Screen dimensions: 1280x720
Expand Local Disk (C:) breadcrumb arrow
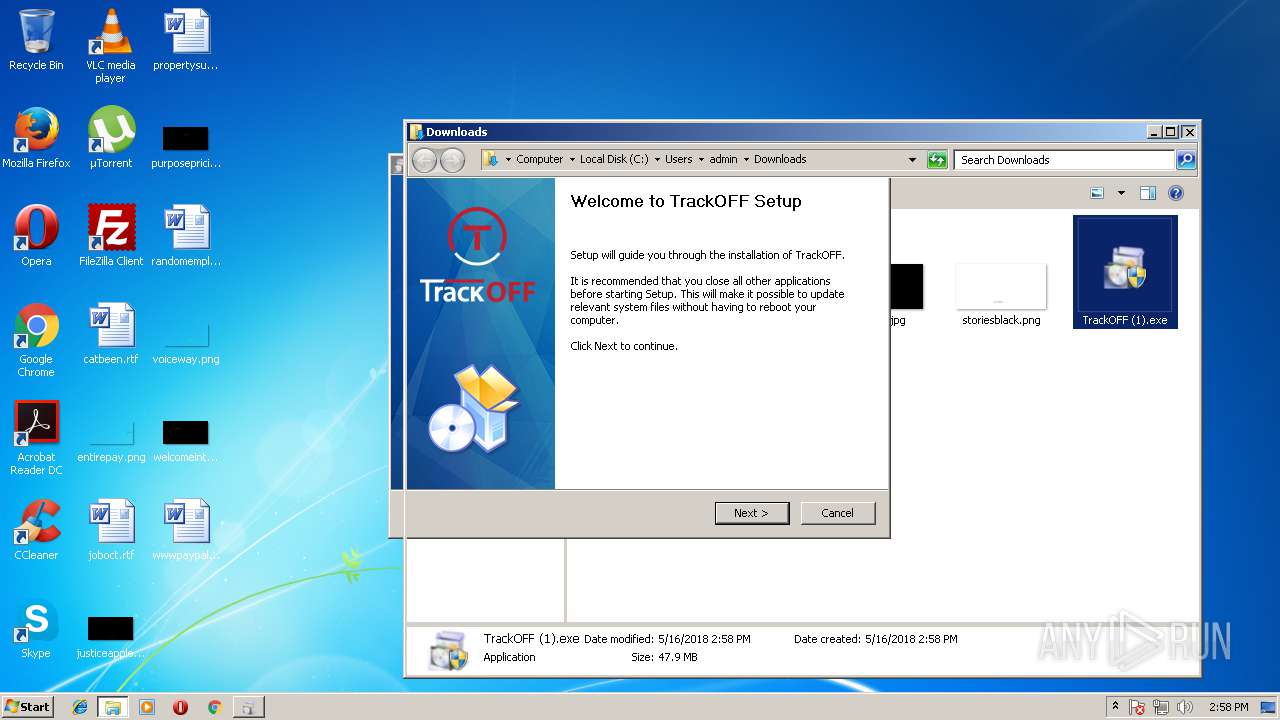[657, 159]
